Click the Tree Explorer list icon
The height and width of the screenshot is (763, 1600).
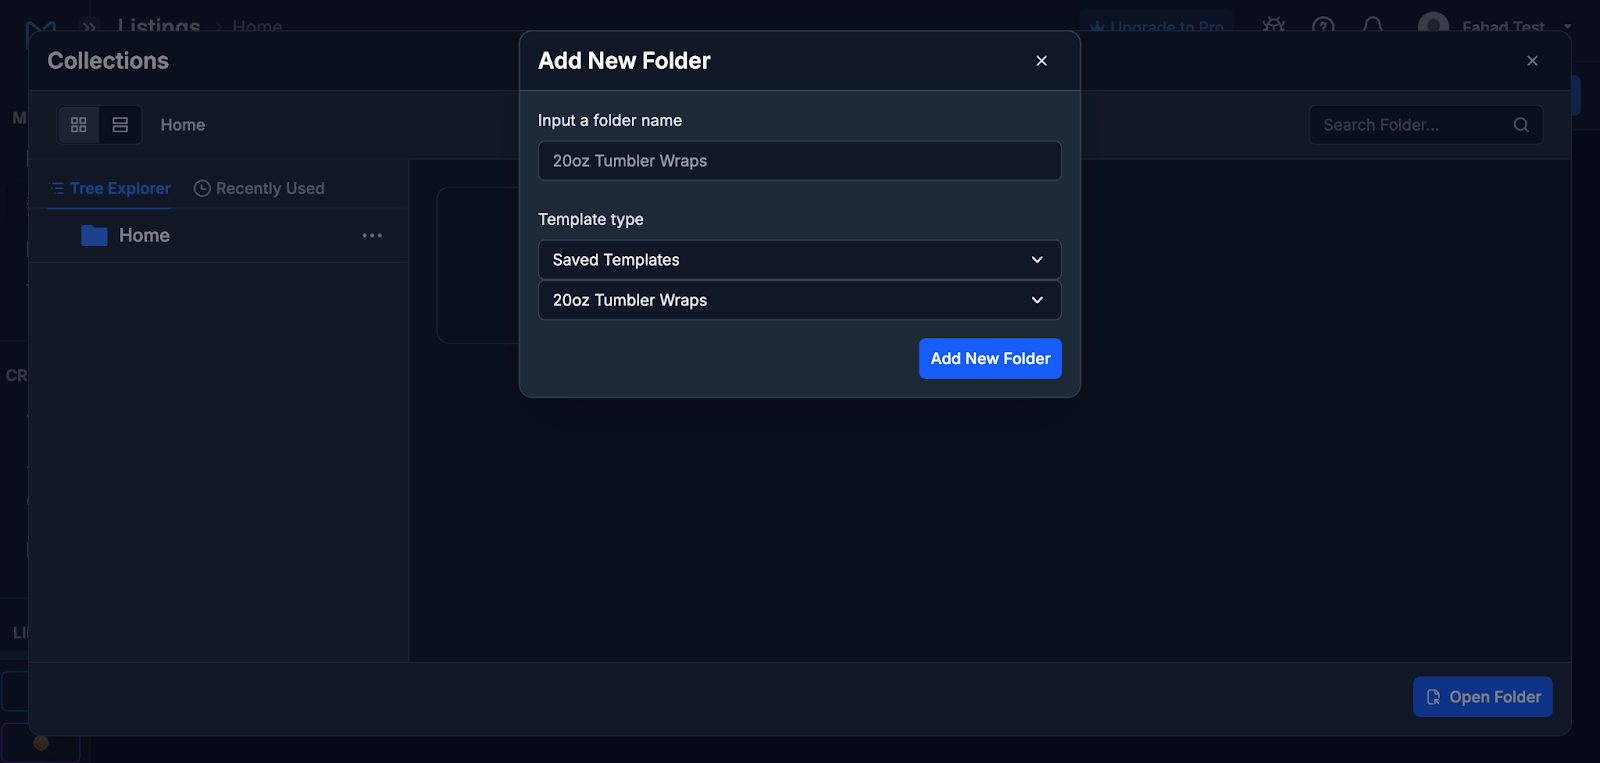point(57,188)
